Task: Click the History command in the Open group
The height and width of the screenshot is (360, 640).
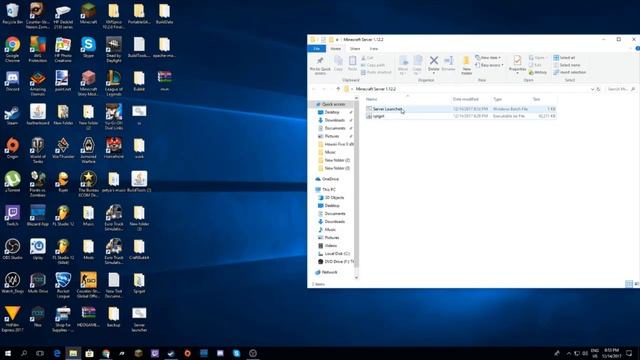Action: tap(538, 72)
